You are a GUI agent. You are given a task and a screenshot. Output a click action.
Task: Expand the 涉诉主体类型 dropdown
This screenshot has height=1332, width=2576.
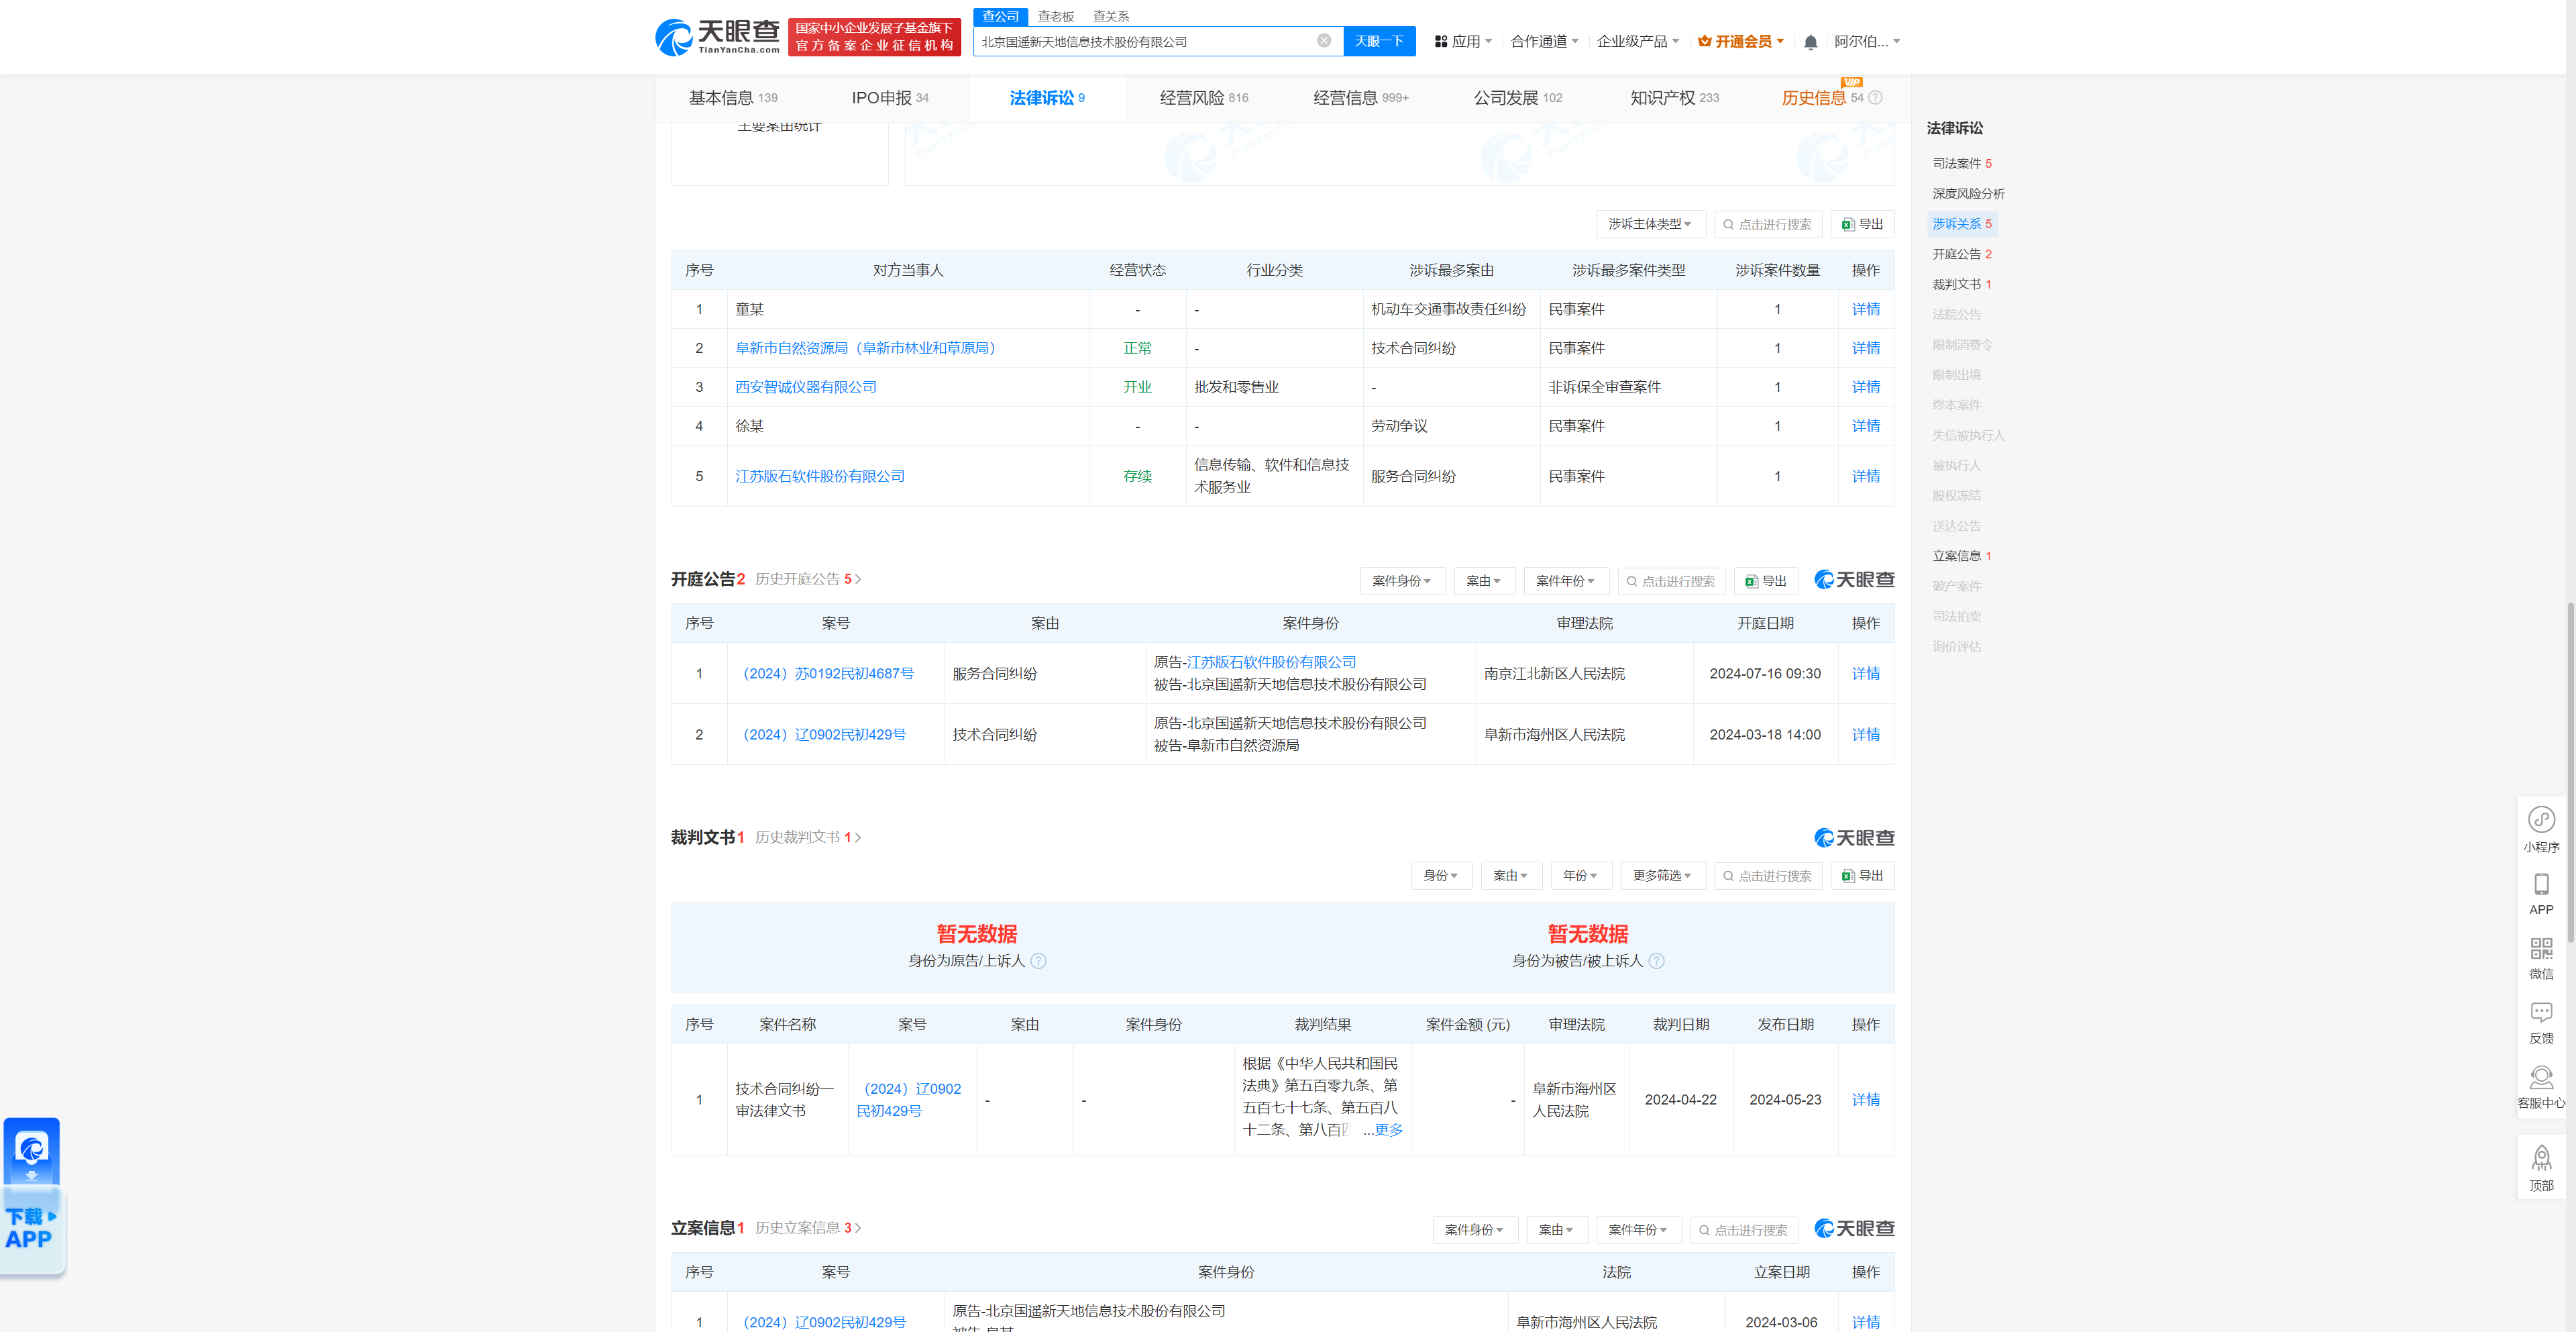[1650, 224]
